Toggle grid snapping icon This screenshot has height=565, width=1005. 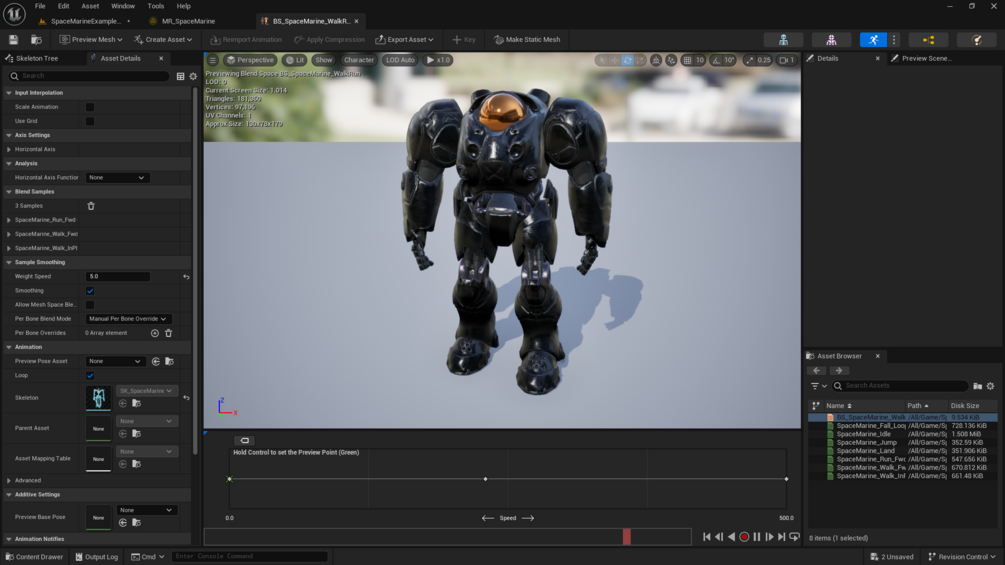[x=687, y=60]
